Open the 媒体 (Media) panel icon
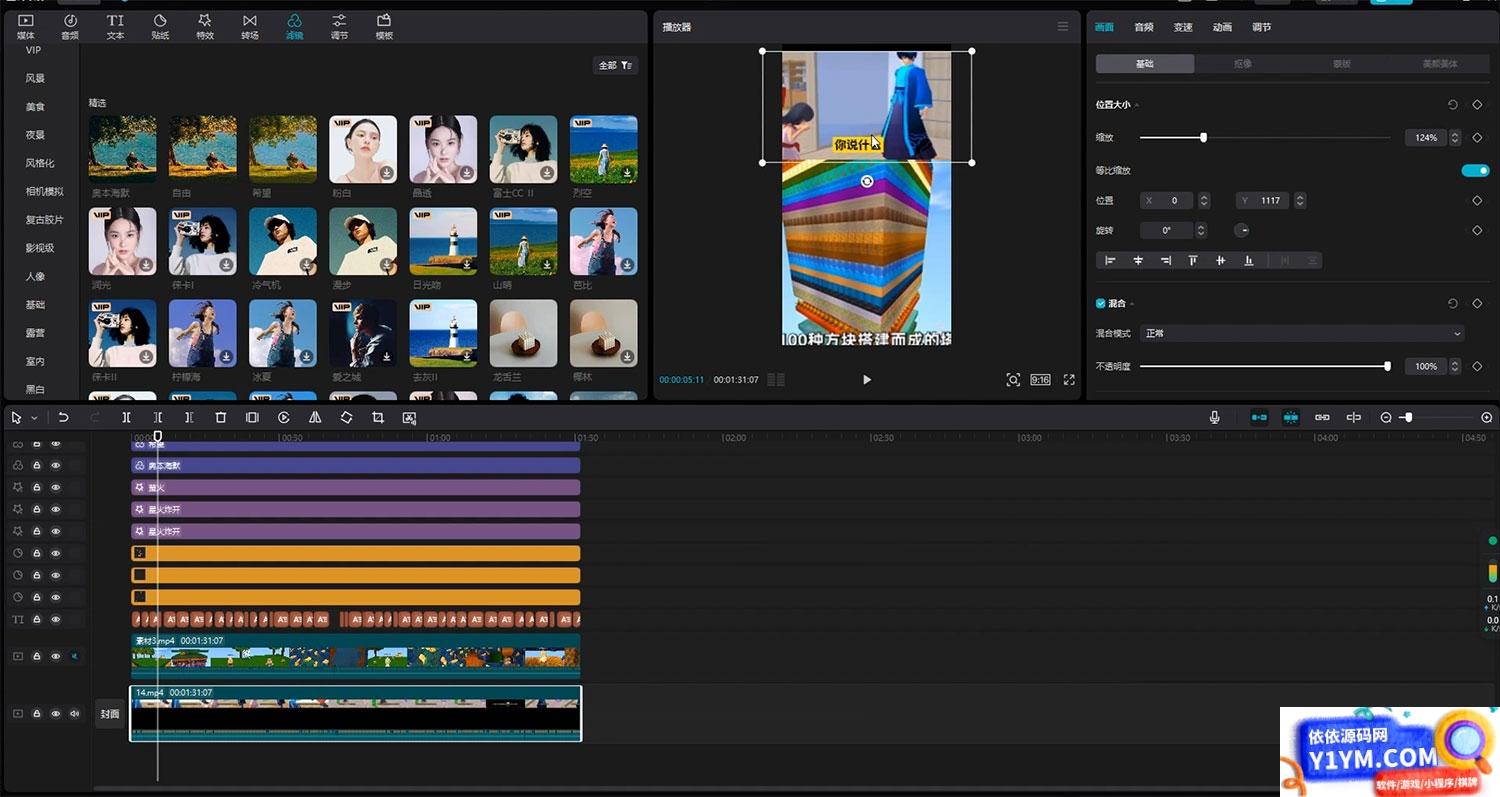 pos(25,26)
